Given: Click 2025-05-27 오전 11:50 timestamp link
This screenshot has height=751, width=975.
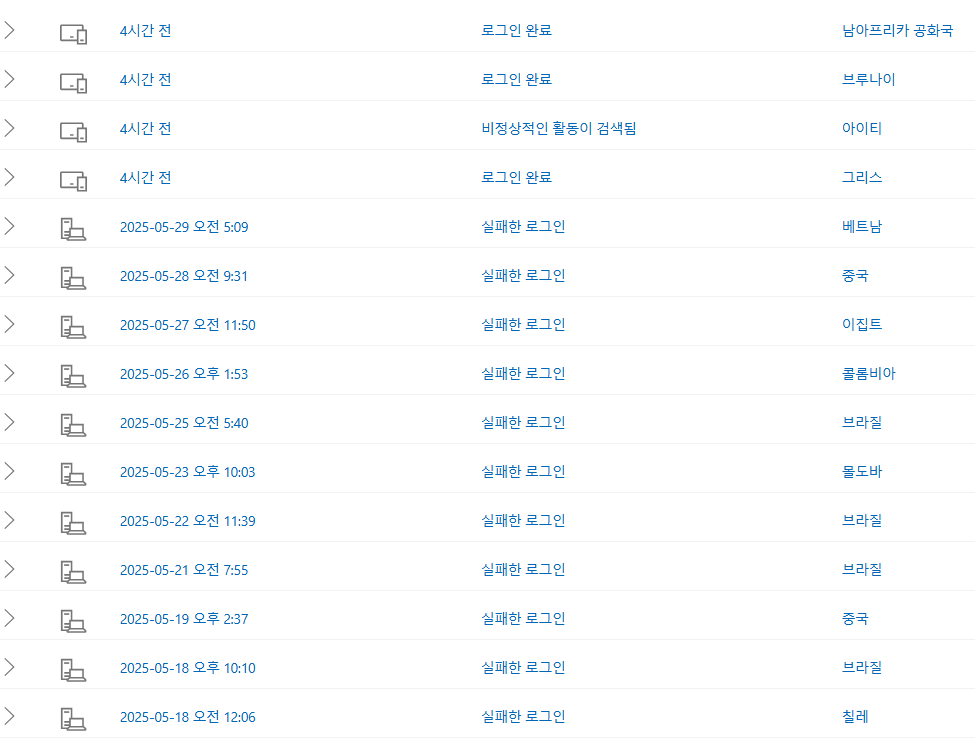Looking at the screenshot, I should (188, 325).
